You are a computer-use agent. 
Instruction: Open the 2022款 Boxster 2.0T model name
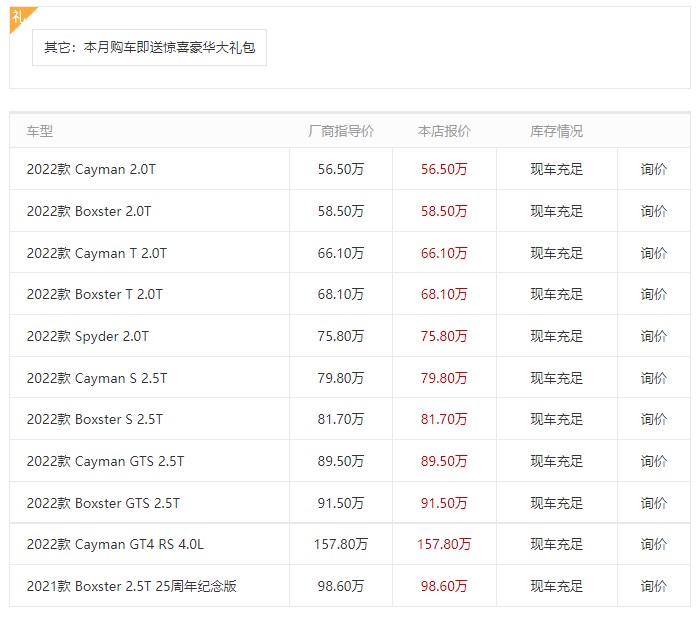coord(89,211)
